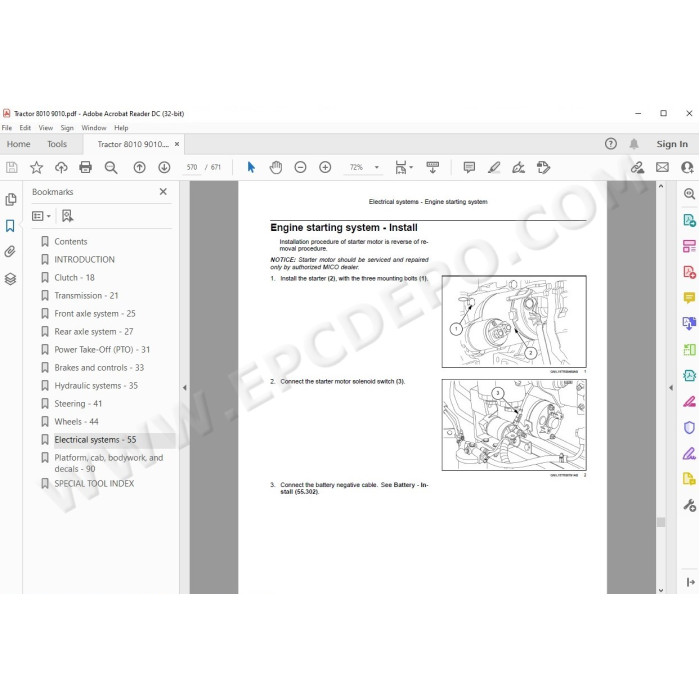
Task: Open the Sign menu
Action: click(67, 128)
